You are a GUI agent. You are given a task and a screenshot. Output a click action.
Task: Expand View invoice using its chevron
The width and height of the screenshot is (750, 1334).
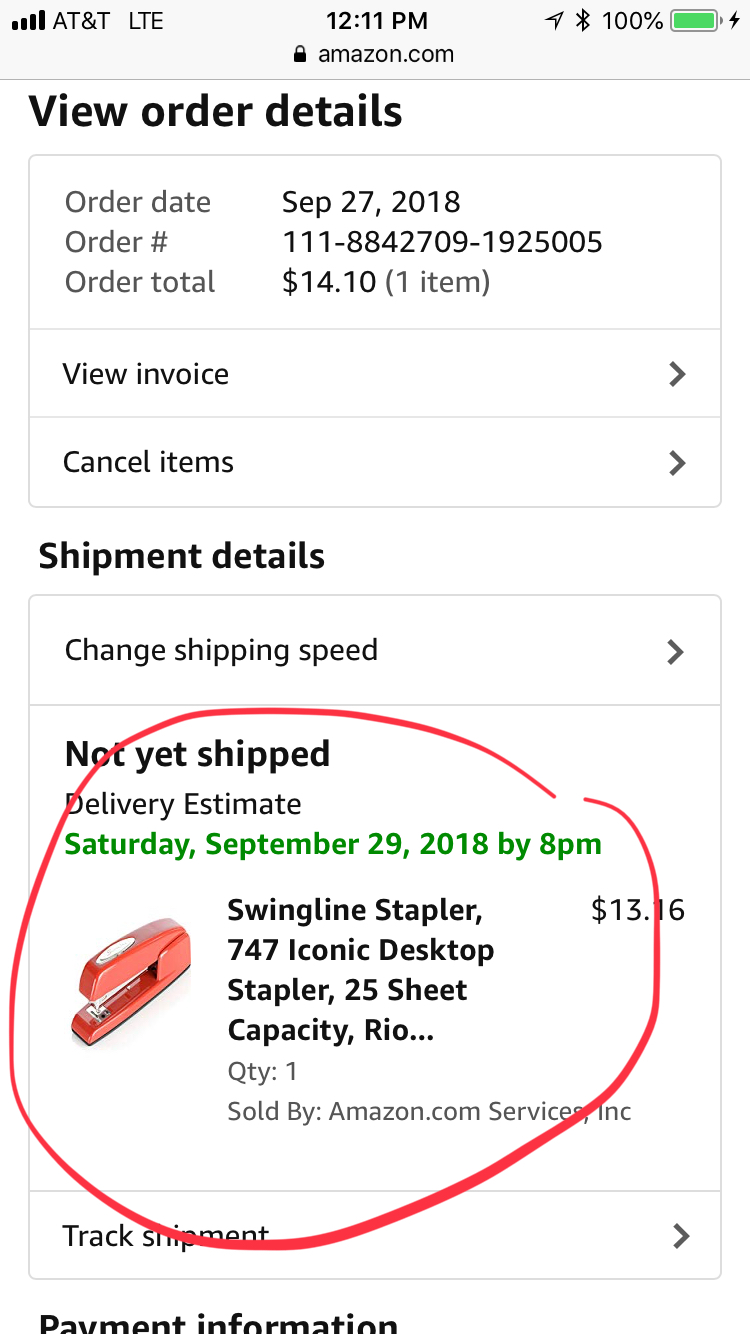pos(677,374)
